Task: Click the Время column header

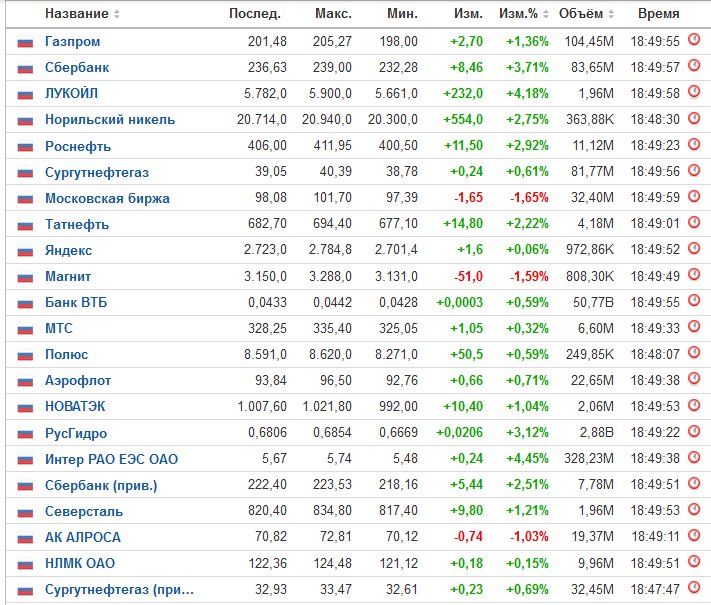Action: point(658,14)
